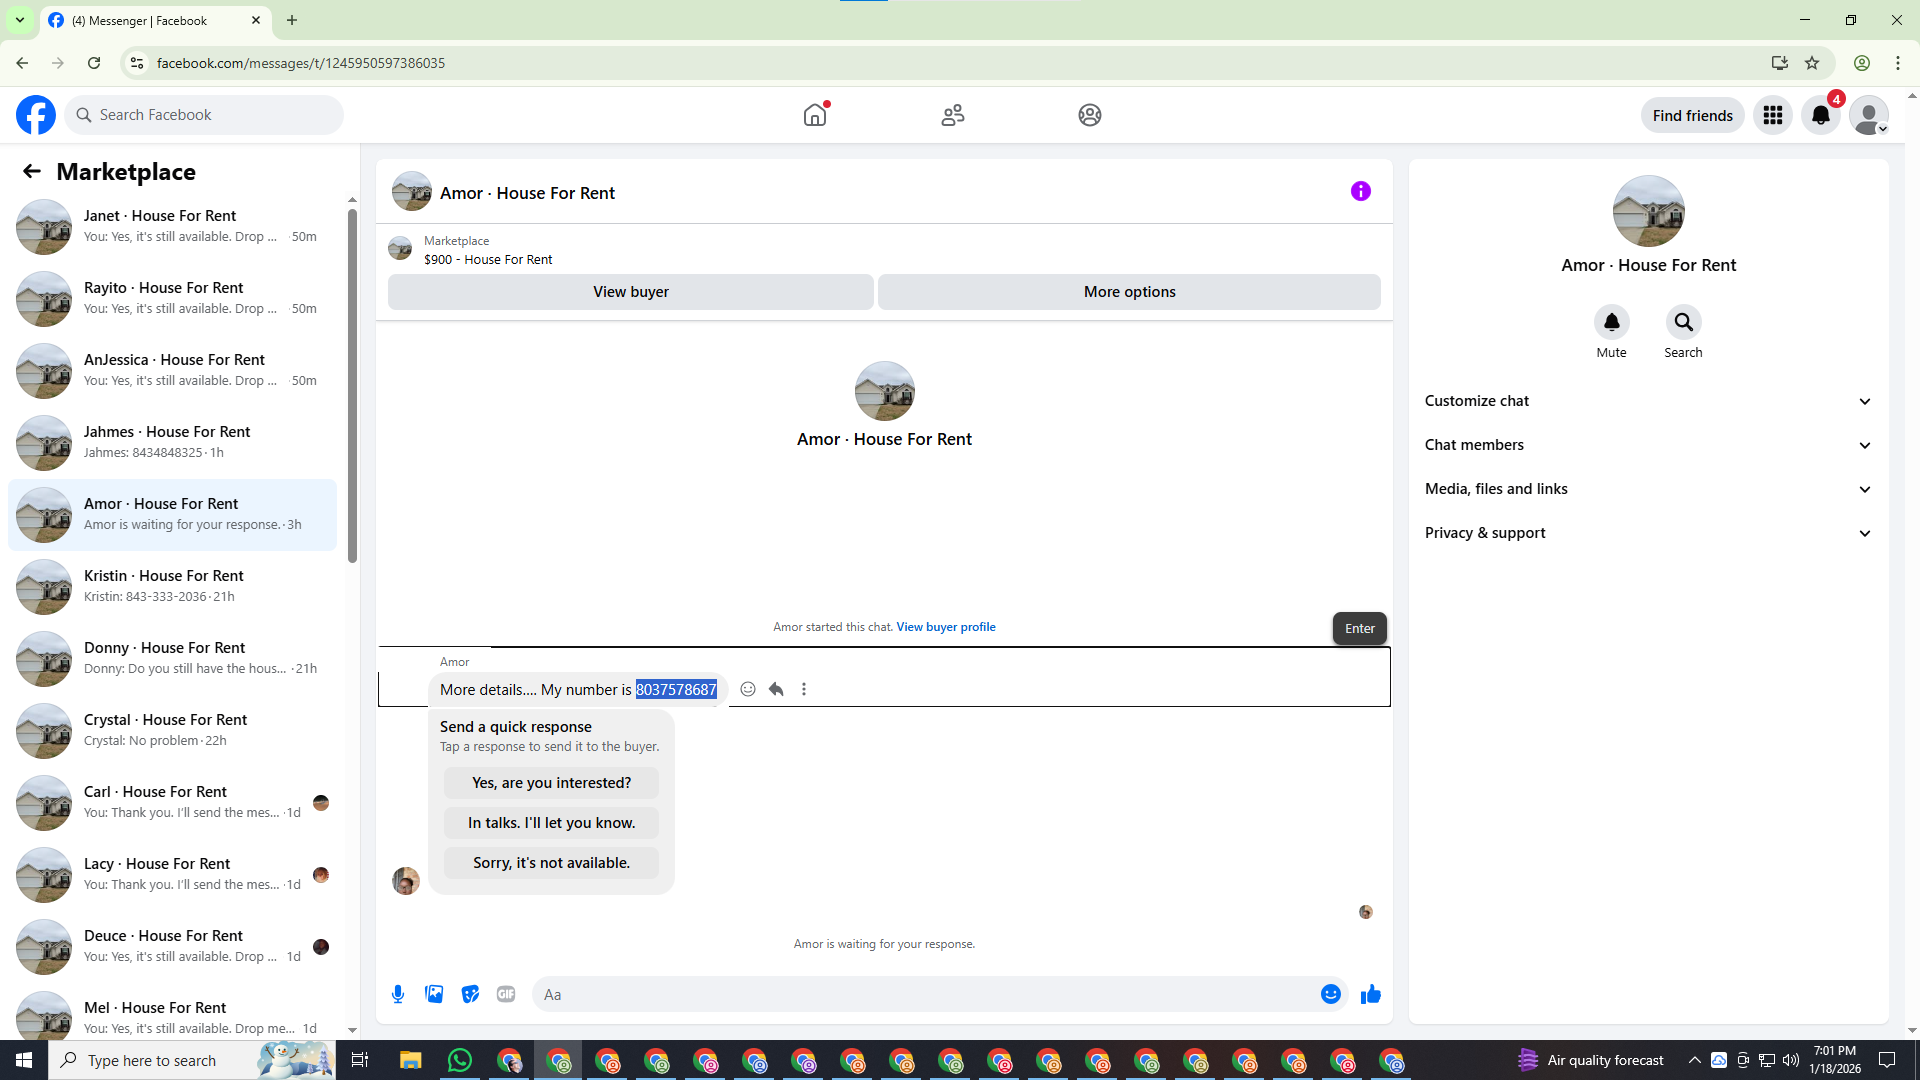Expand the Chat members section
The height and width of the screenshot is (1080, 1920).
[x=1648, y=445]
